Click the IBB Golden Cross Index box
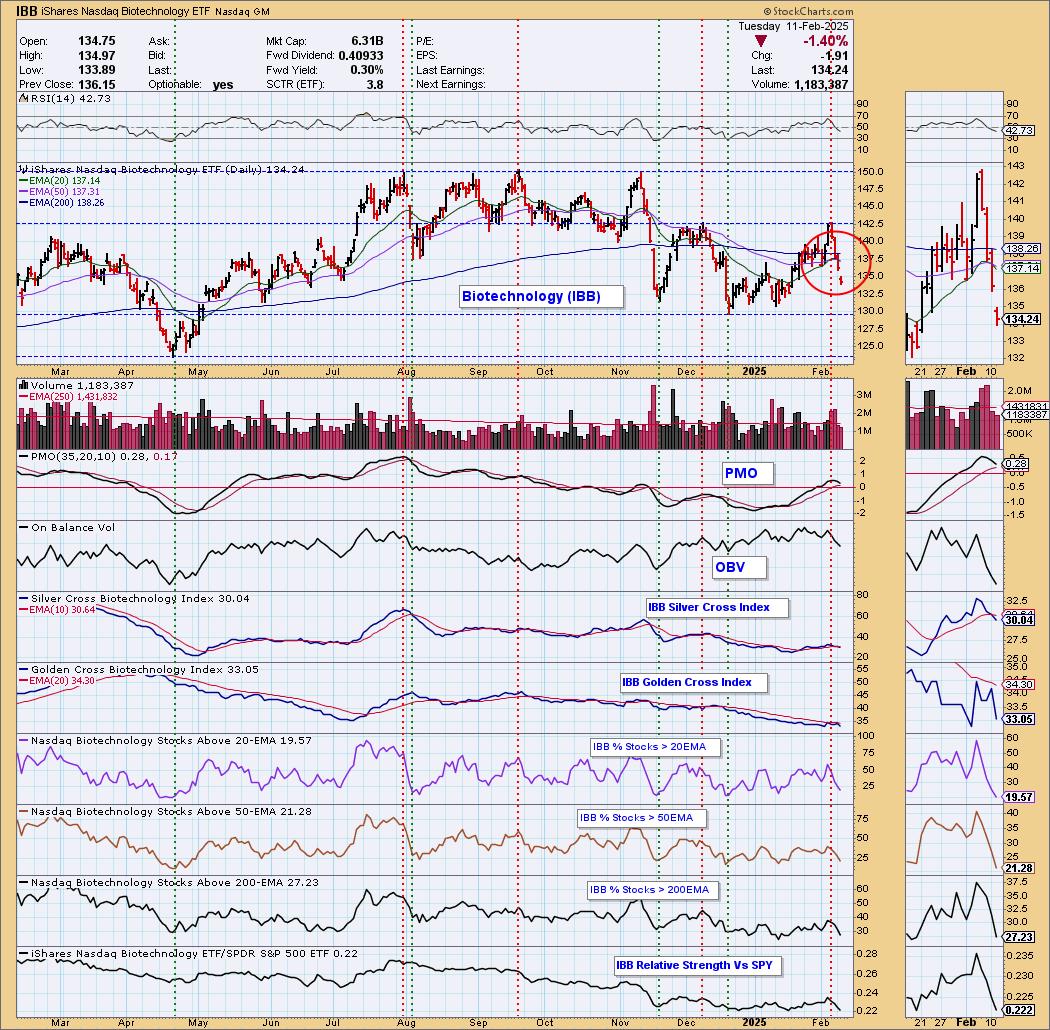 (694, 682)
